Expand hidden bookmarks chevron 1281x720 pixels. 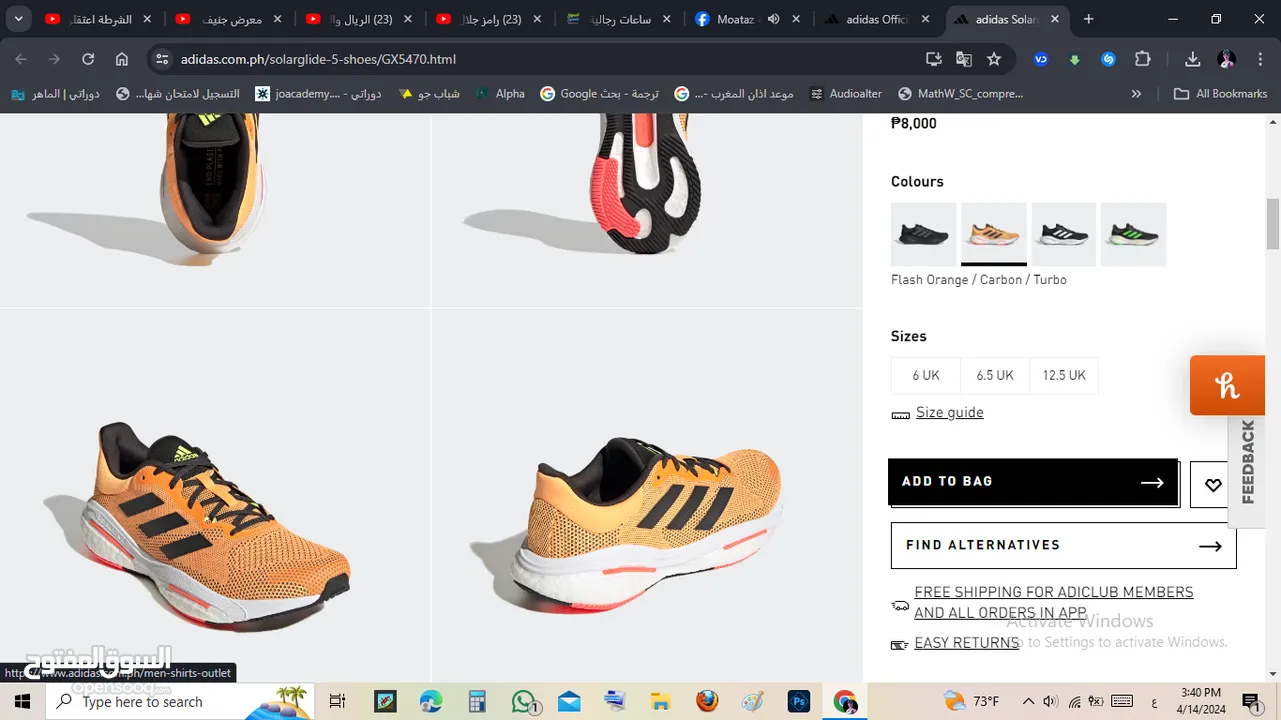pos(1136,93)
